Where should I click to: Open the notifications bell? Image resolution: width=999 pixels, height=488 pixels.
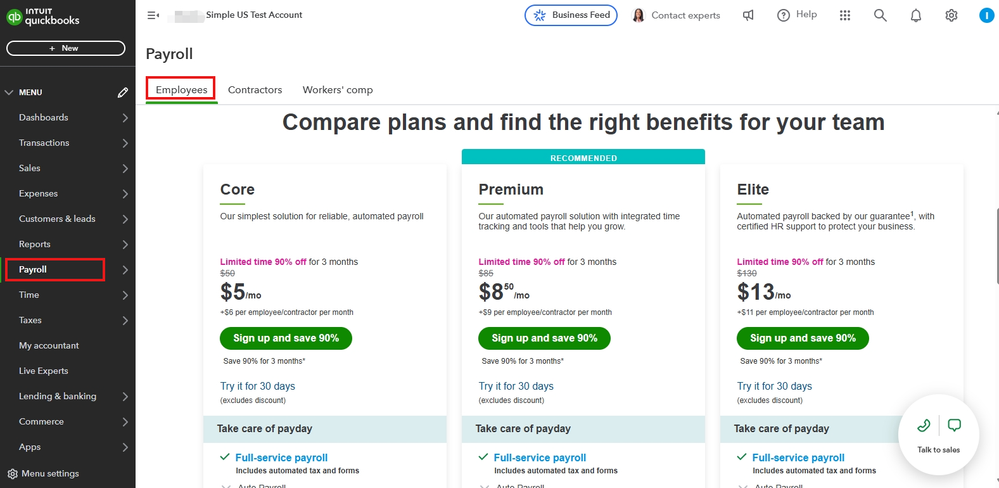click(x=916, y=15)
